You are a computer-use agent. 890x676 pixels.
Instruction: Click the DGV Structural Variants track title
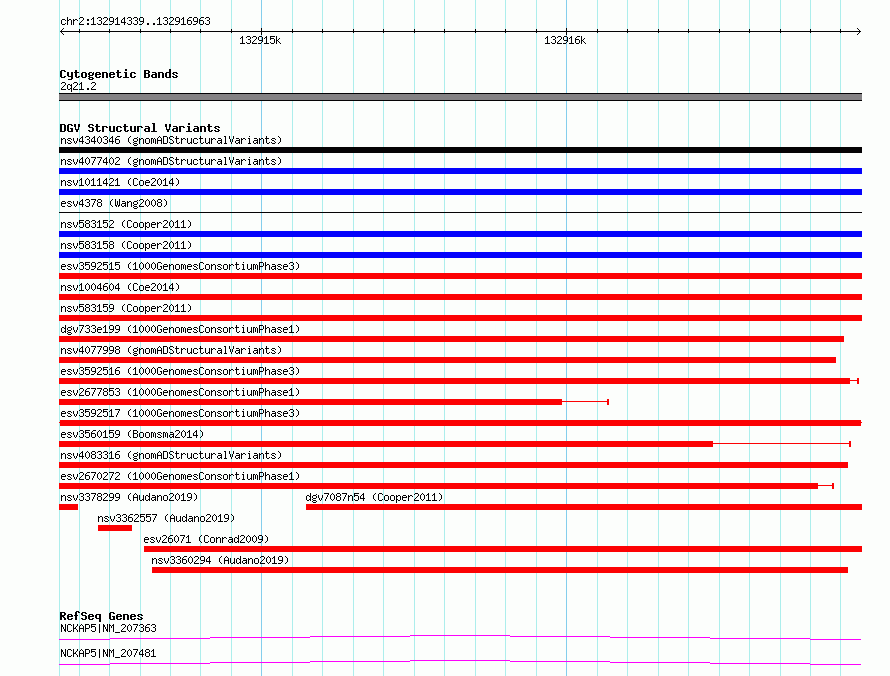click(x=139, y=128)
